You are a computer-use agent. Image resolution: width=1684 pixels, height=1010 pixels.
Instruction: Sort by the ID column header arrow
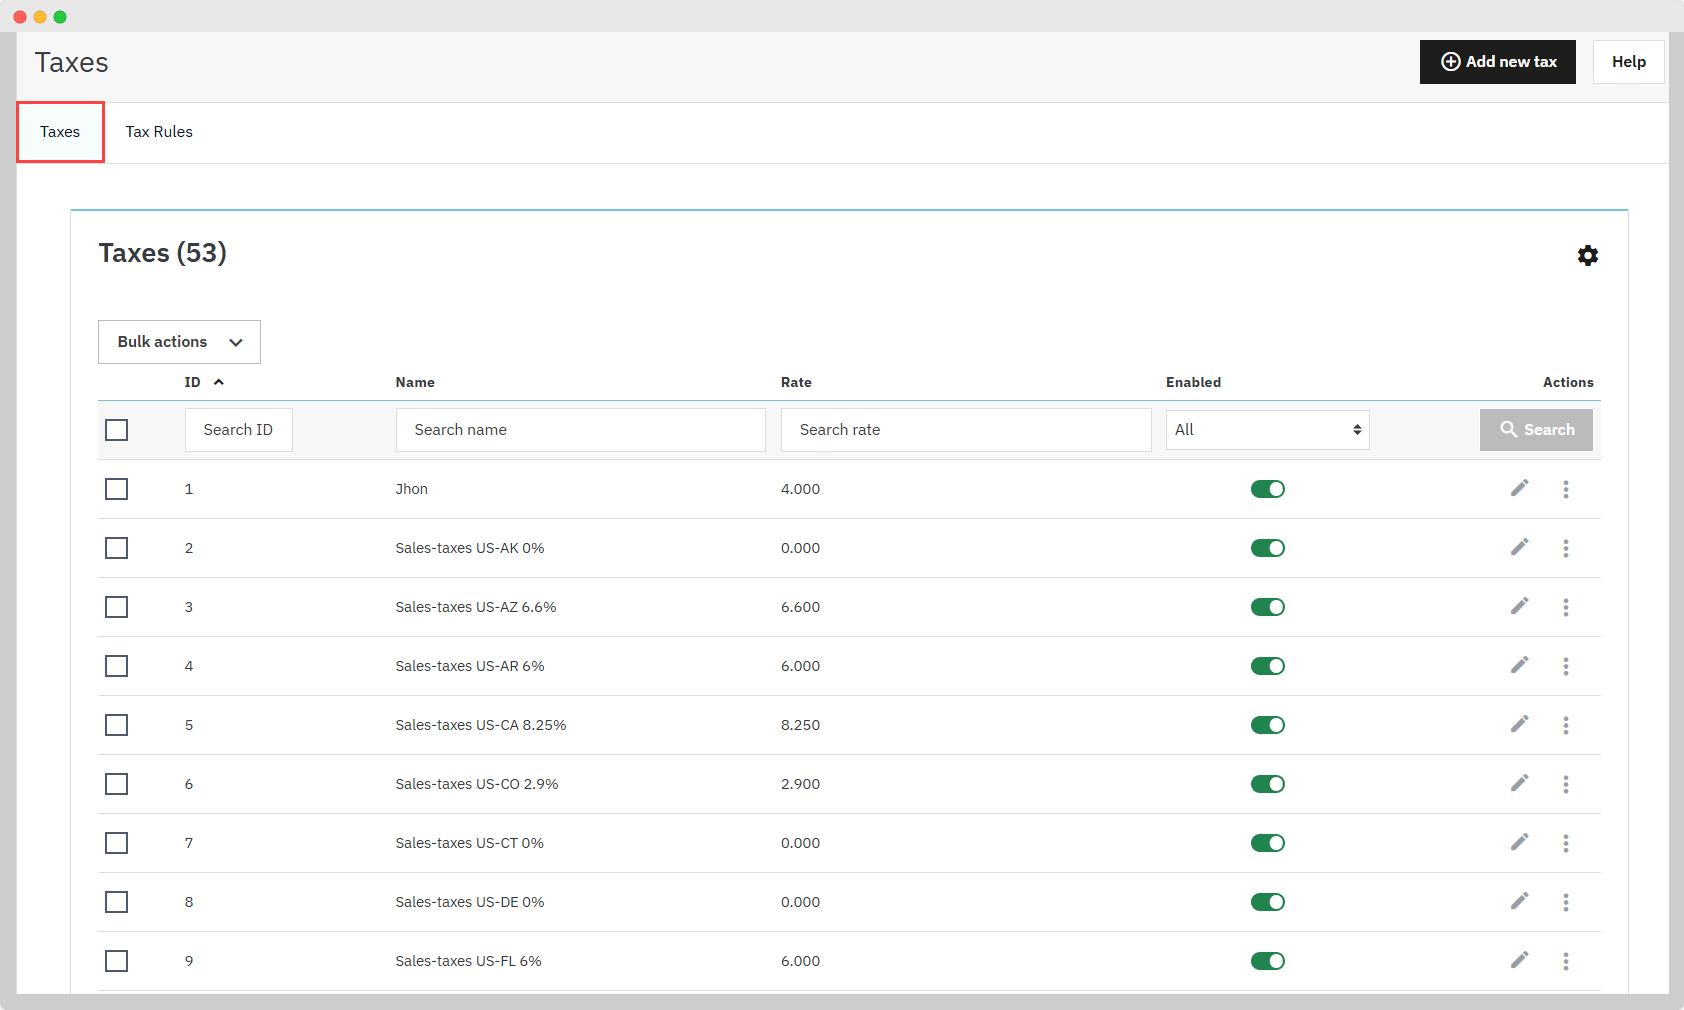click(x=218, y=382)
